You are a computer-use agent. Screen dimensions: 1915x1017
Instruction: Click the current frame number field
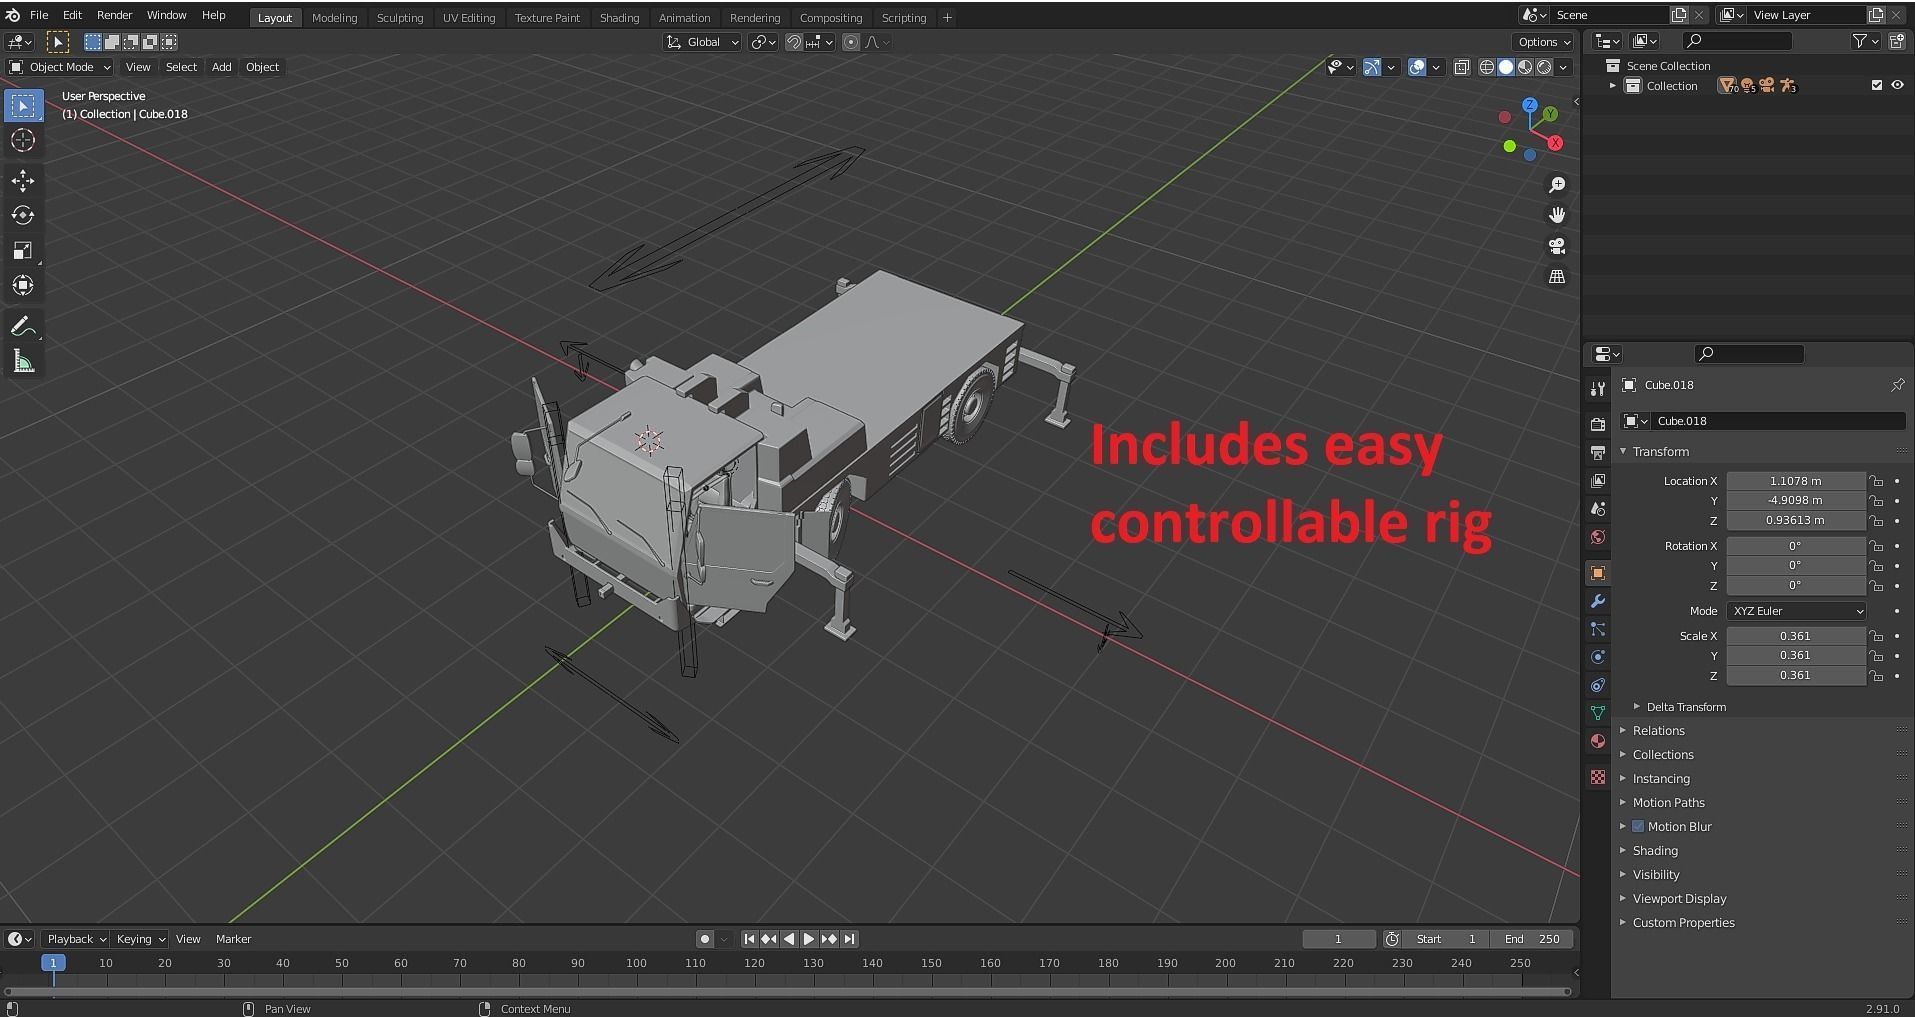1338,939
